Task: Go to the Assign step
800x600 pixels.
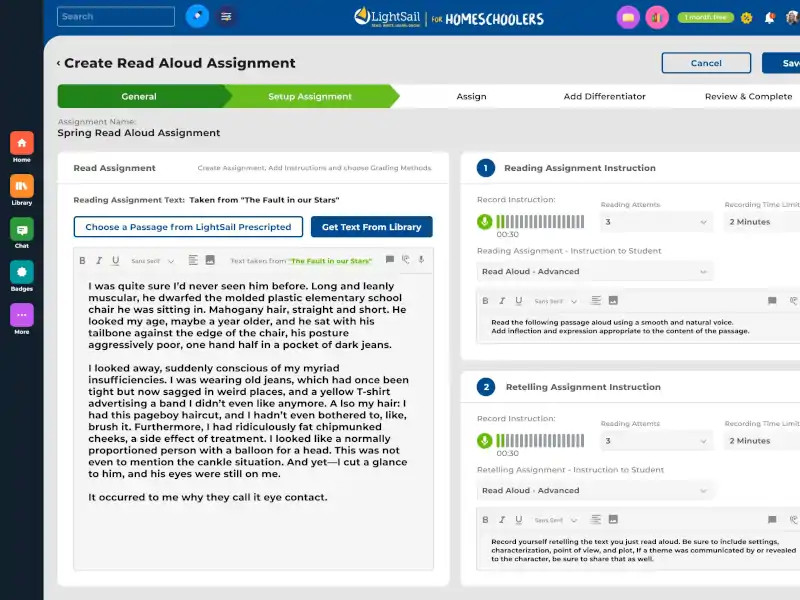Action: [x=471, y=97]
